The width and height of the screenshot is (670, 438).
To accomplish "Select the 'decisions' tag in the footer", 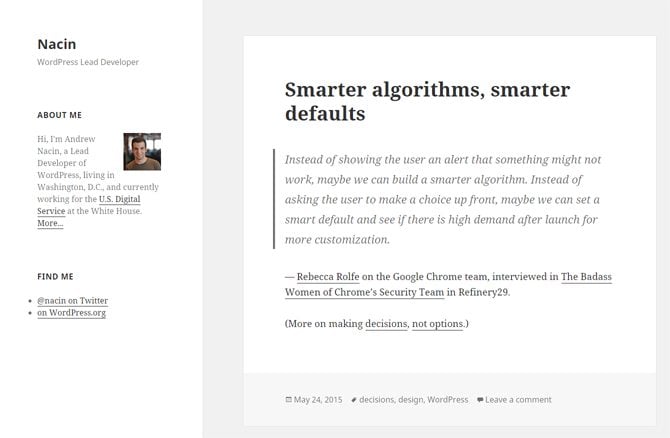I will pyautogui.click(x=376, y=400).
